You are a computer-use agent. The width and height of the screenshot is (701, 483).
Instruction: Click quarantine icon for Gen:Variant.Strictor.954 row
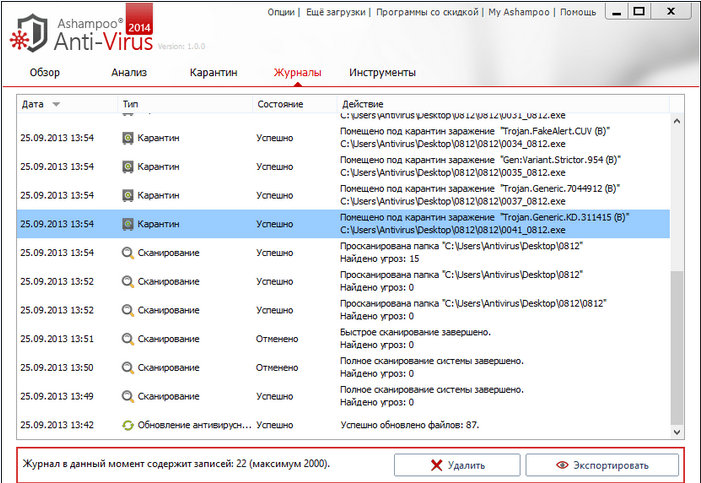point(128,167)
